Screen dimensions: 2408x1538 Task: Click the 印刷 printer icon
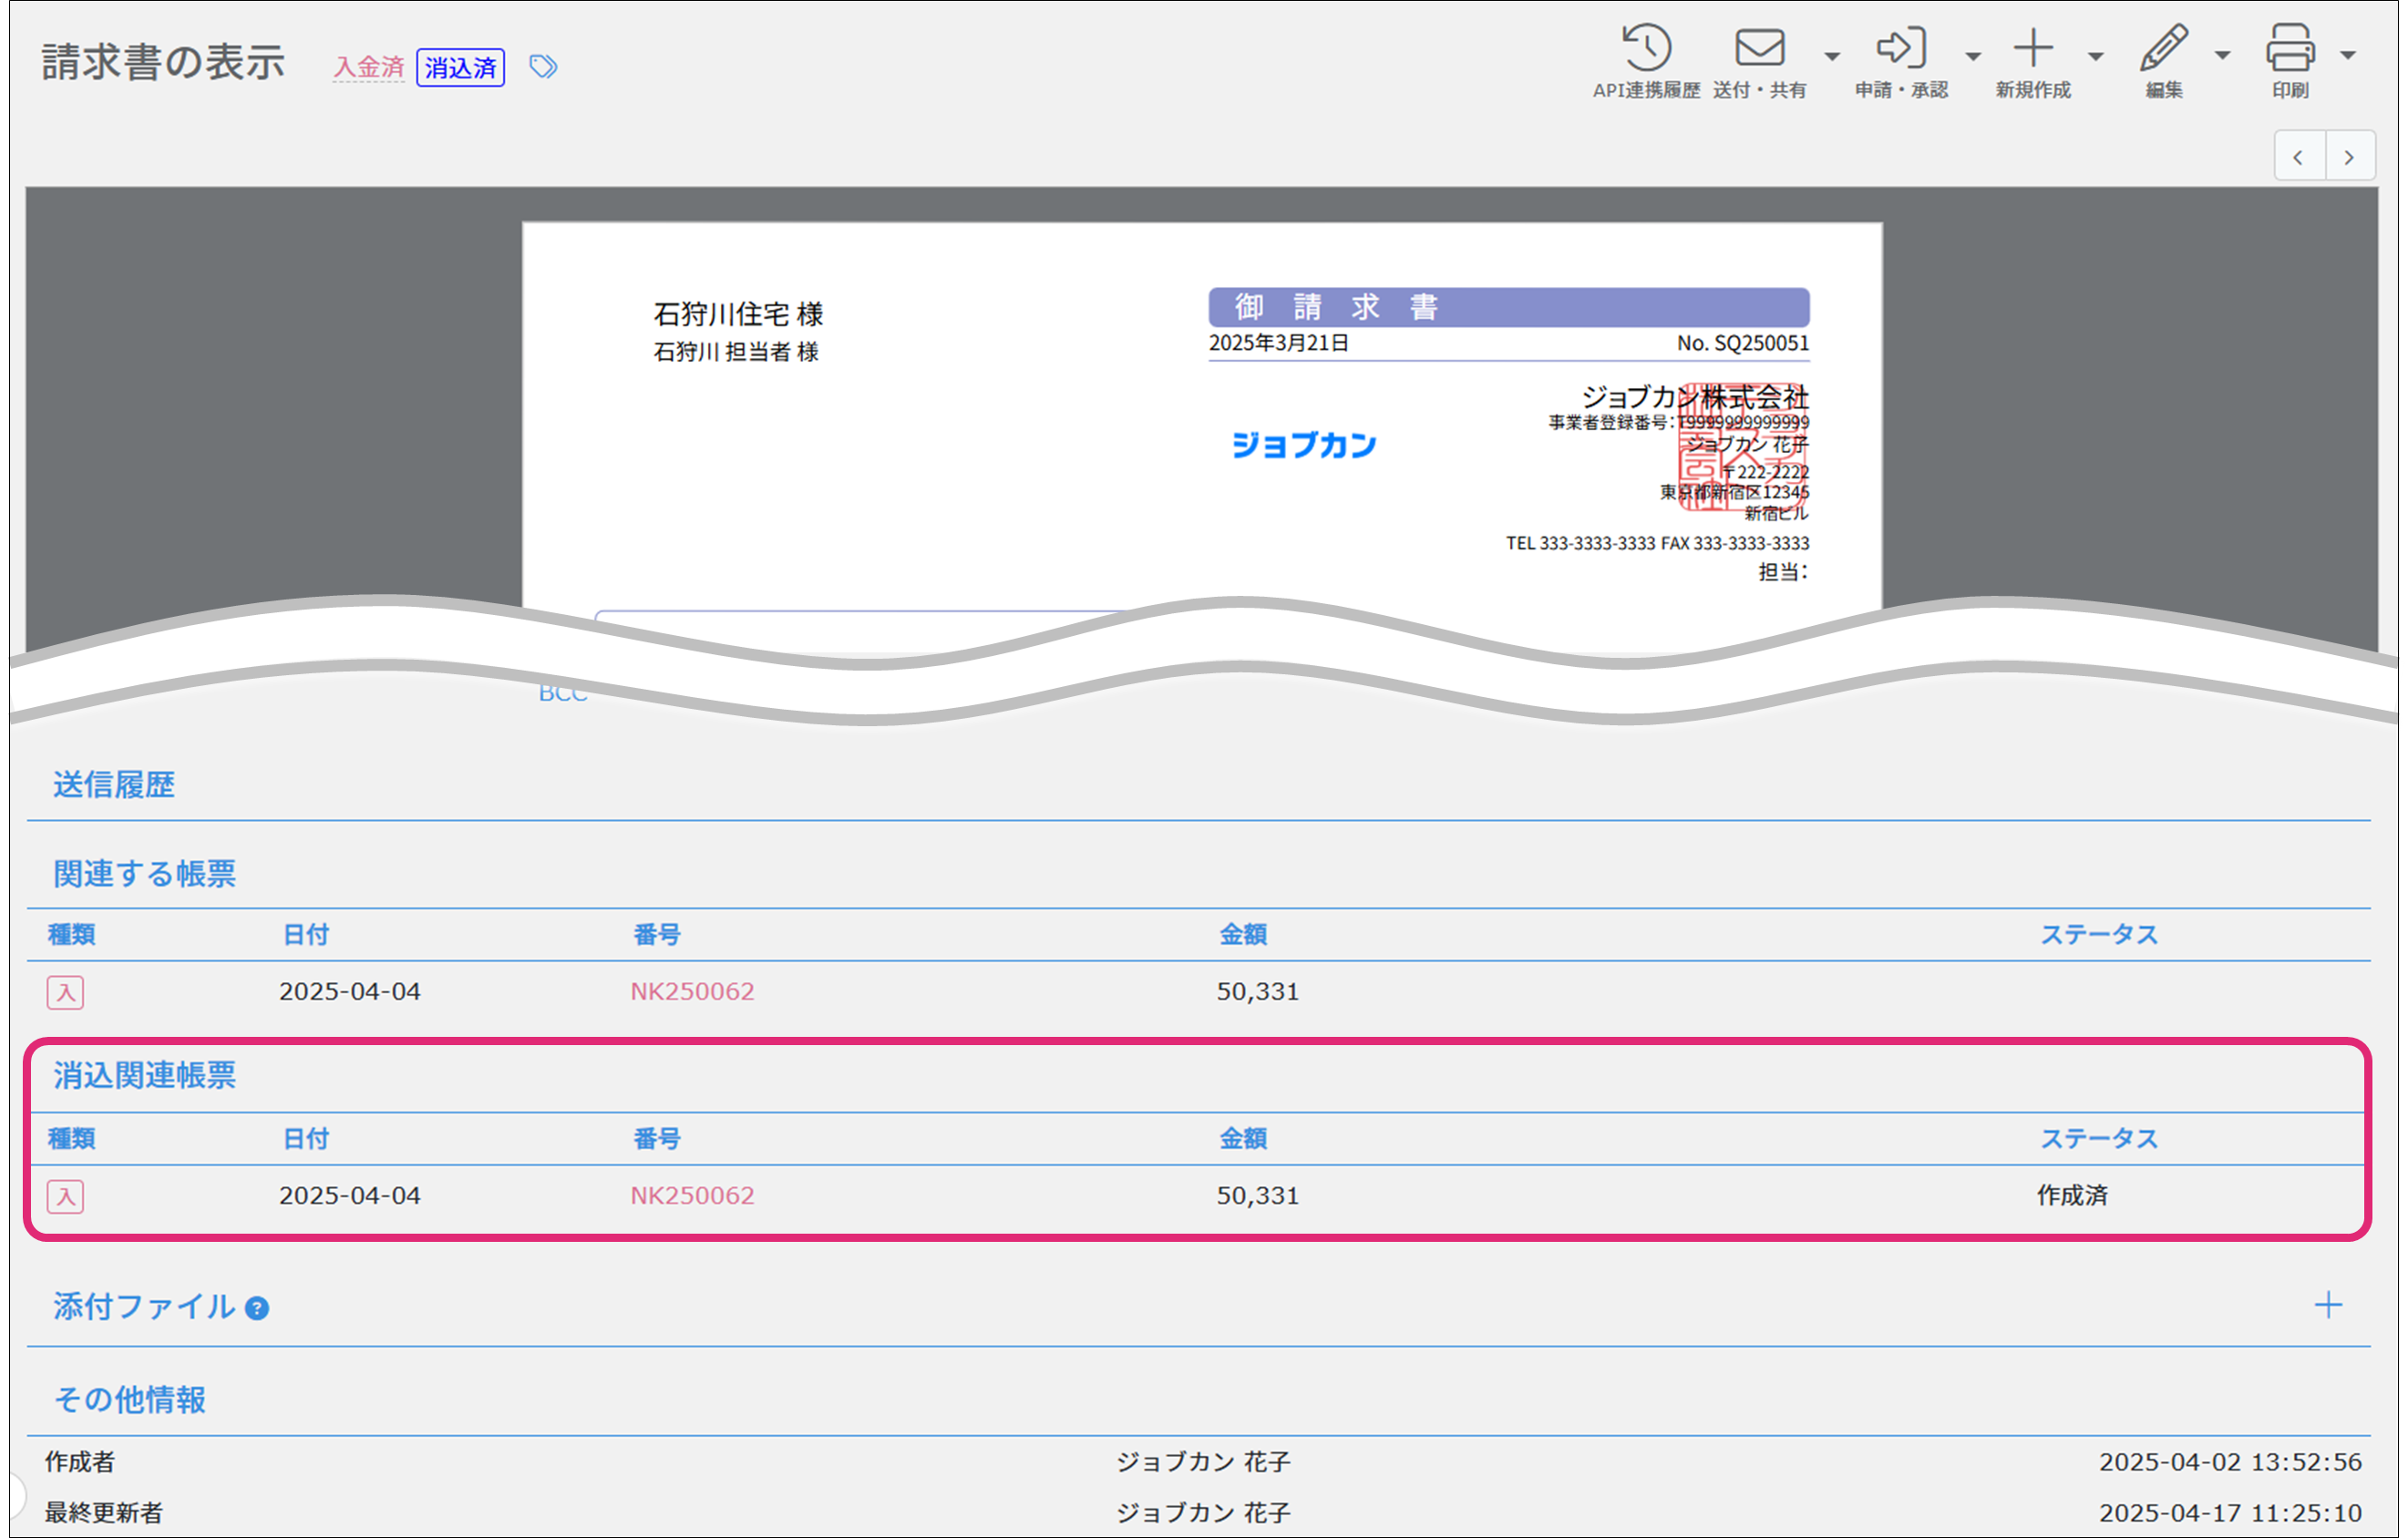[x=2290, y=49]
